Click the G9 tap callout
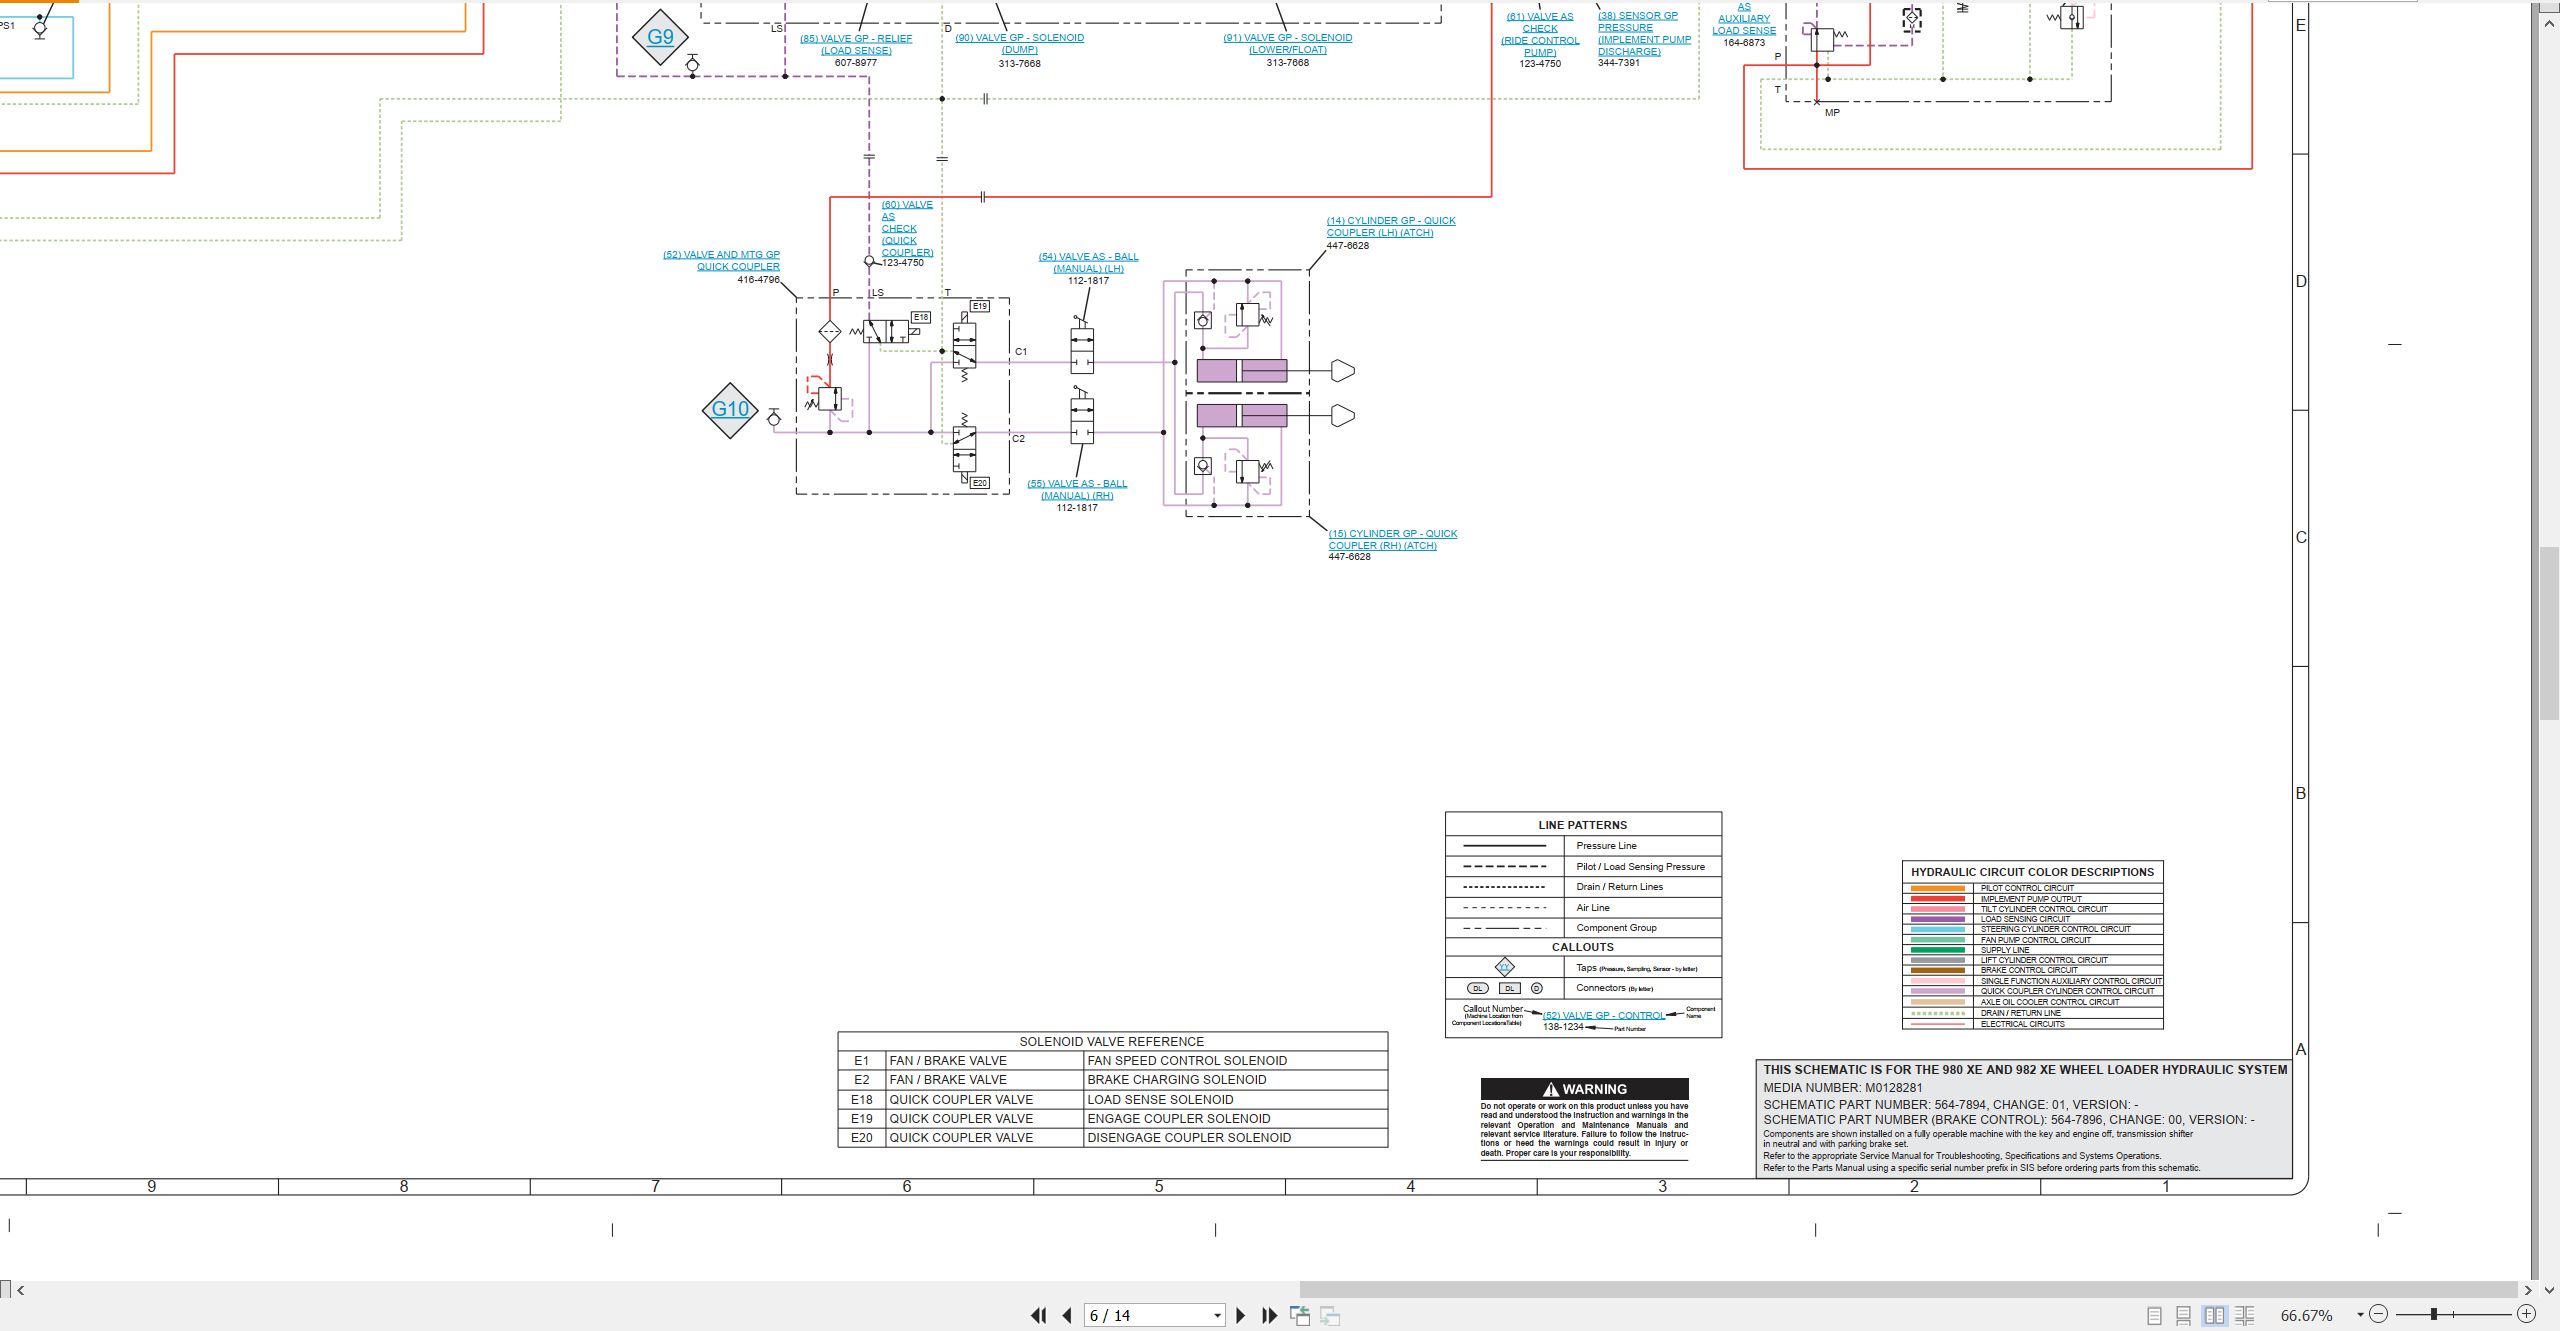Image resolution: width=2560 pixels, height=1331 pixels. (x=660, y=37)
